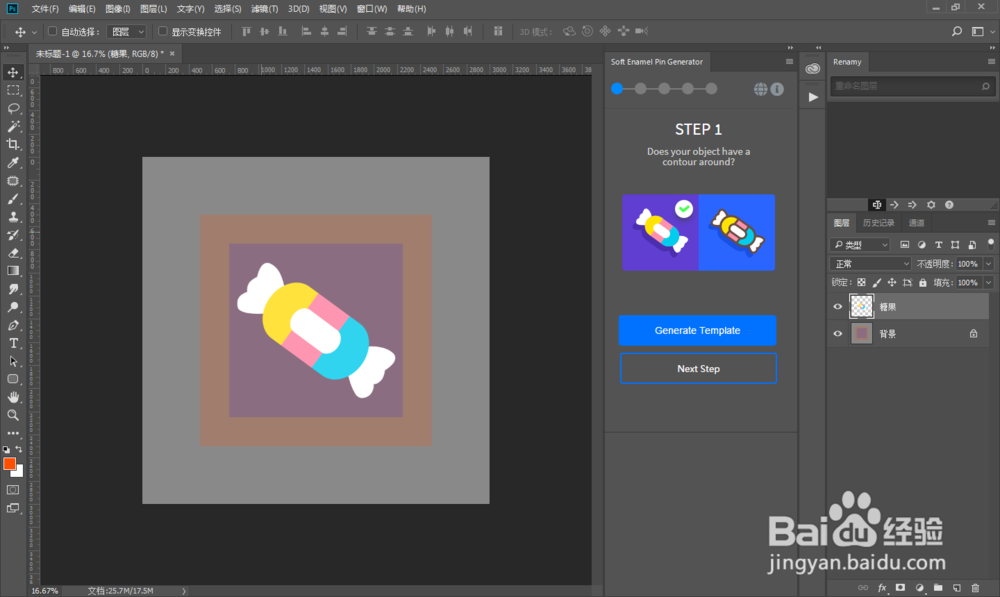Open the 图像(I) menu
Viewport: 1000px width, 597px height.
[117, 9]
